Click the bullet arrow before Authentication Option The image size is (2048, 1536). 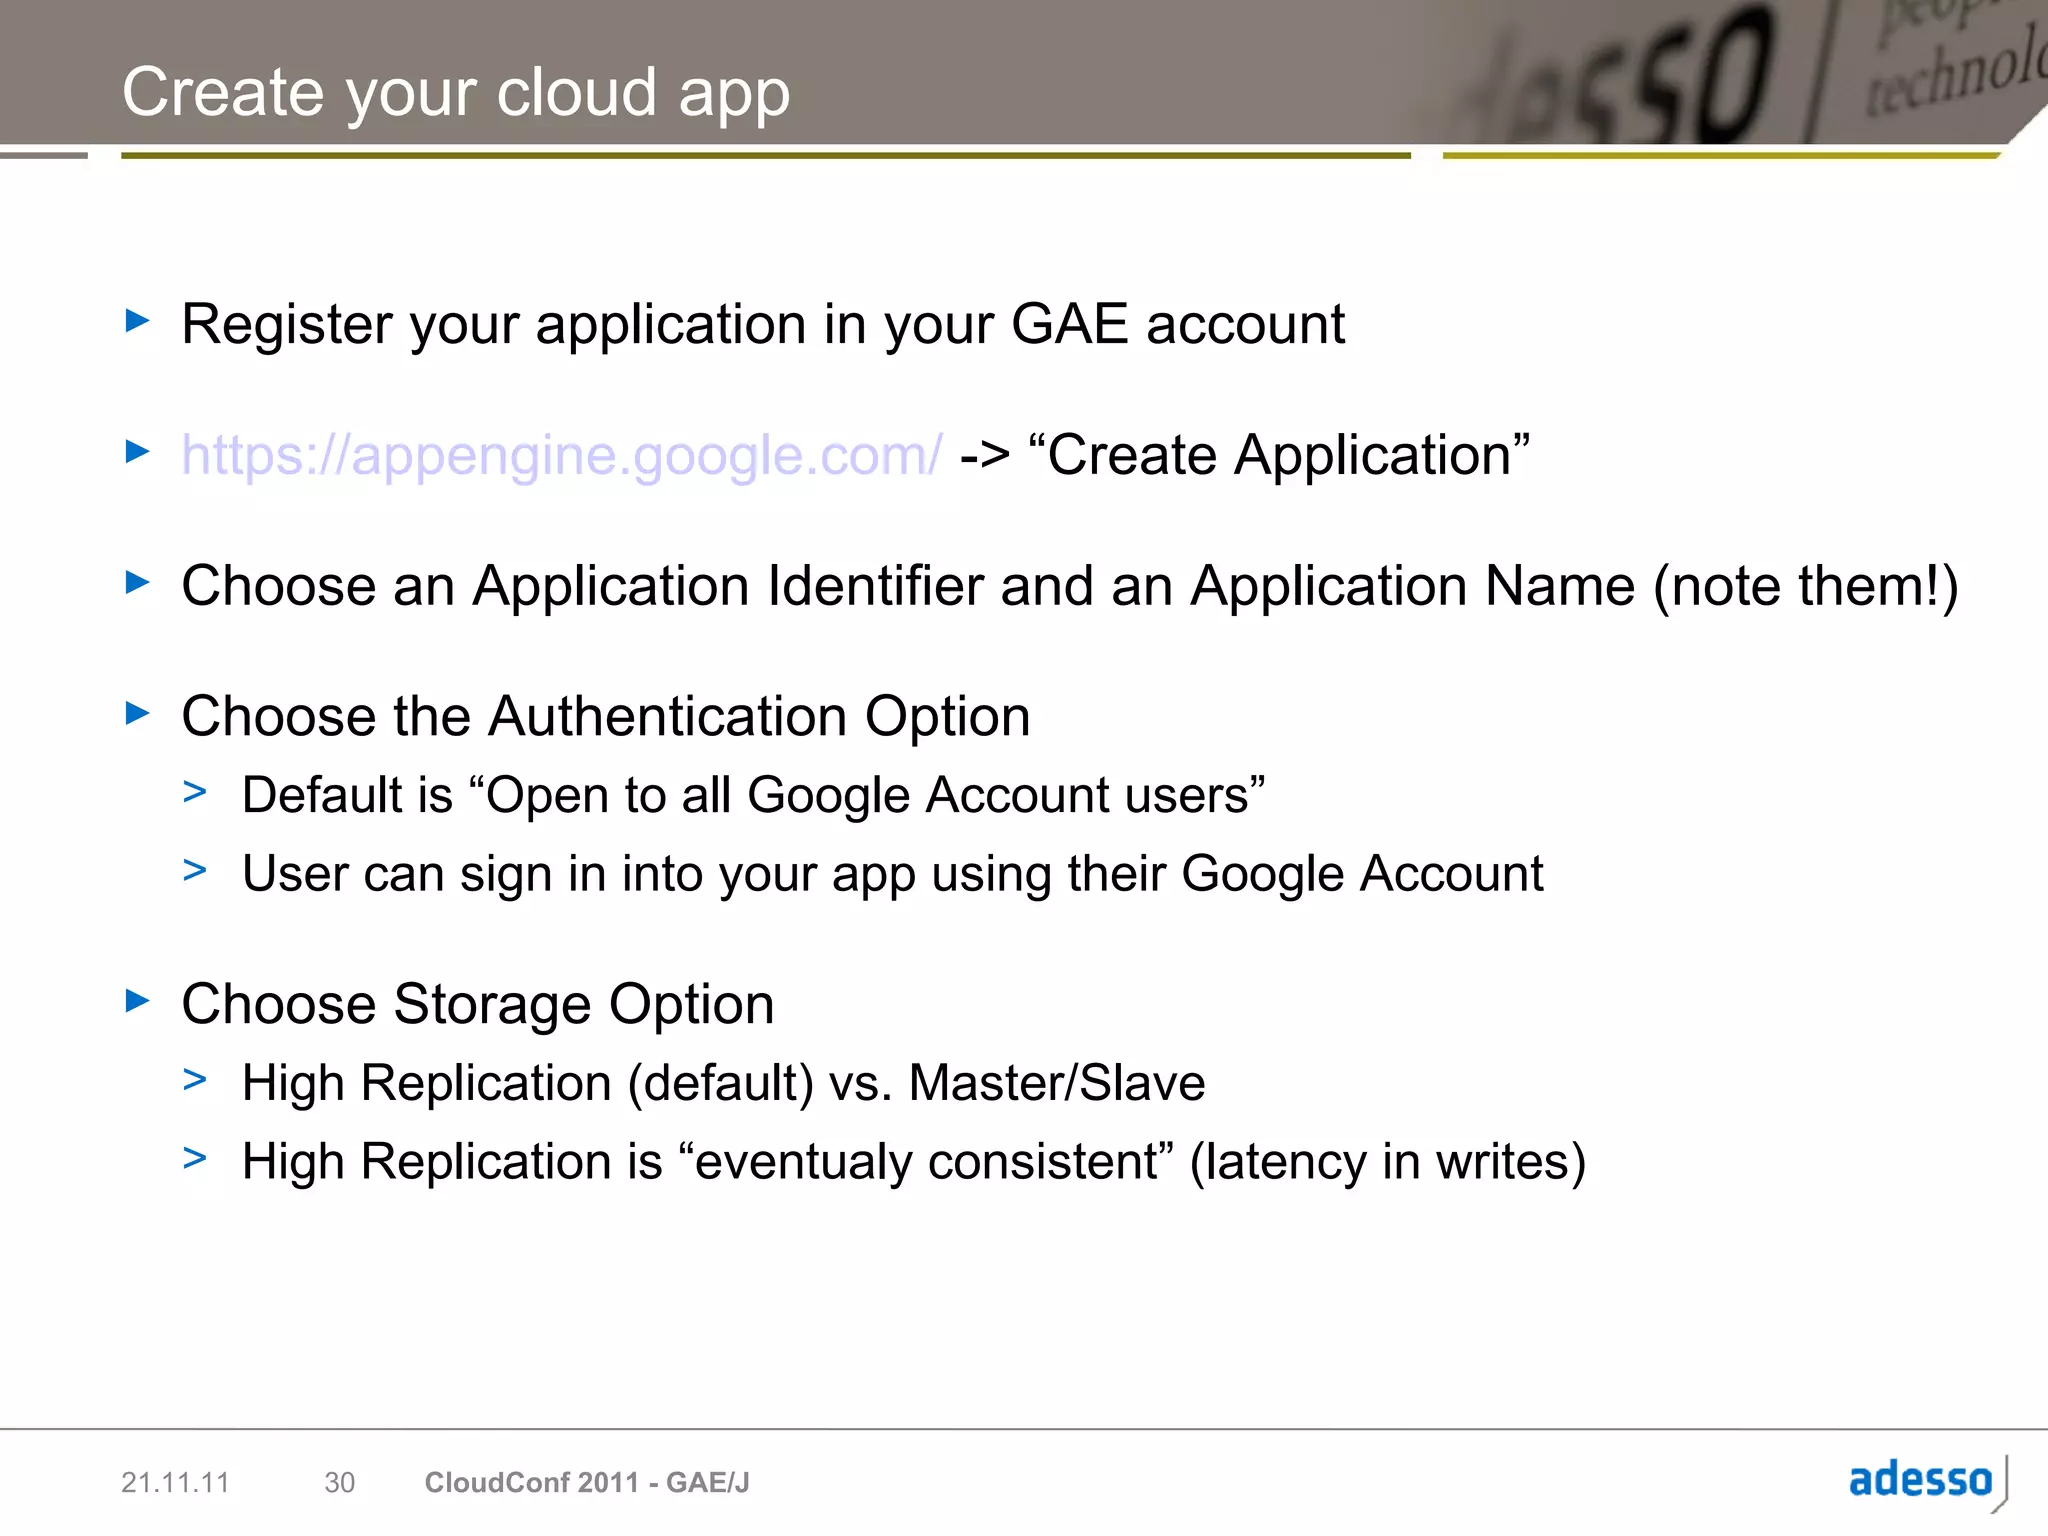click(x=138, y=713)
